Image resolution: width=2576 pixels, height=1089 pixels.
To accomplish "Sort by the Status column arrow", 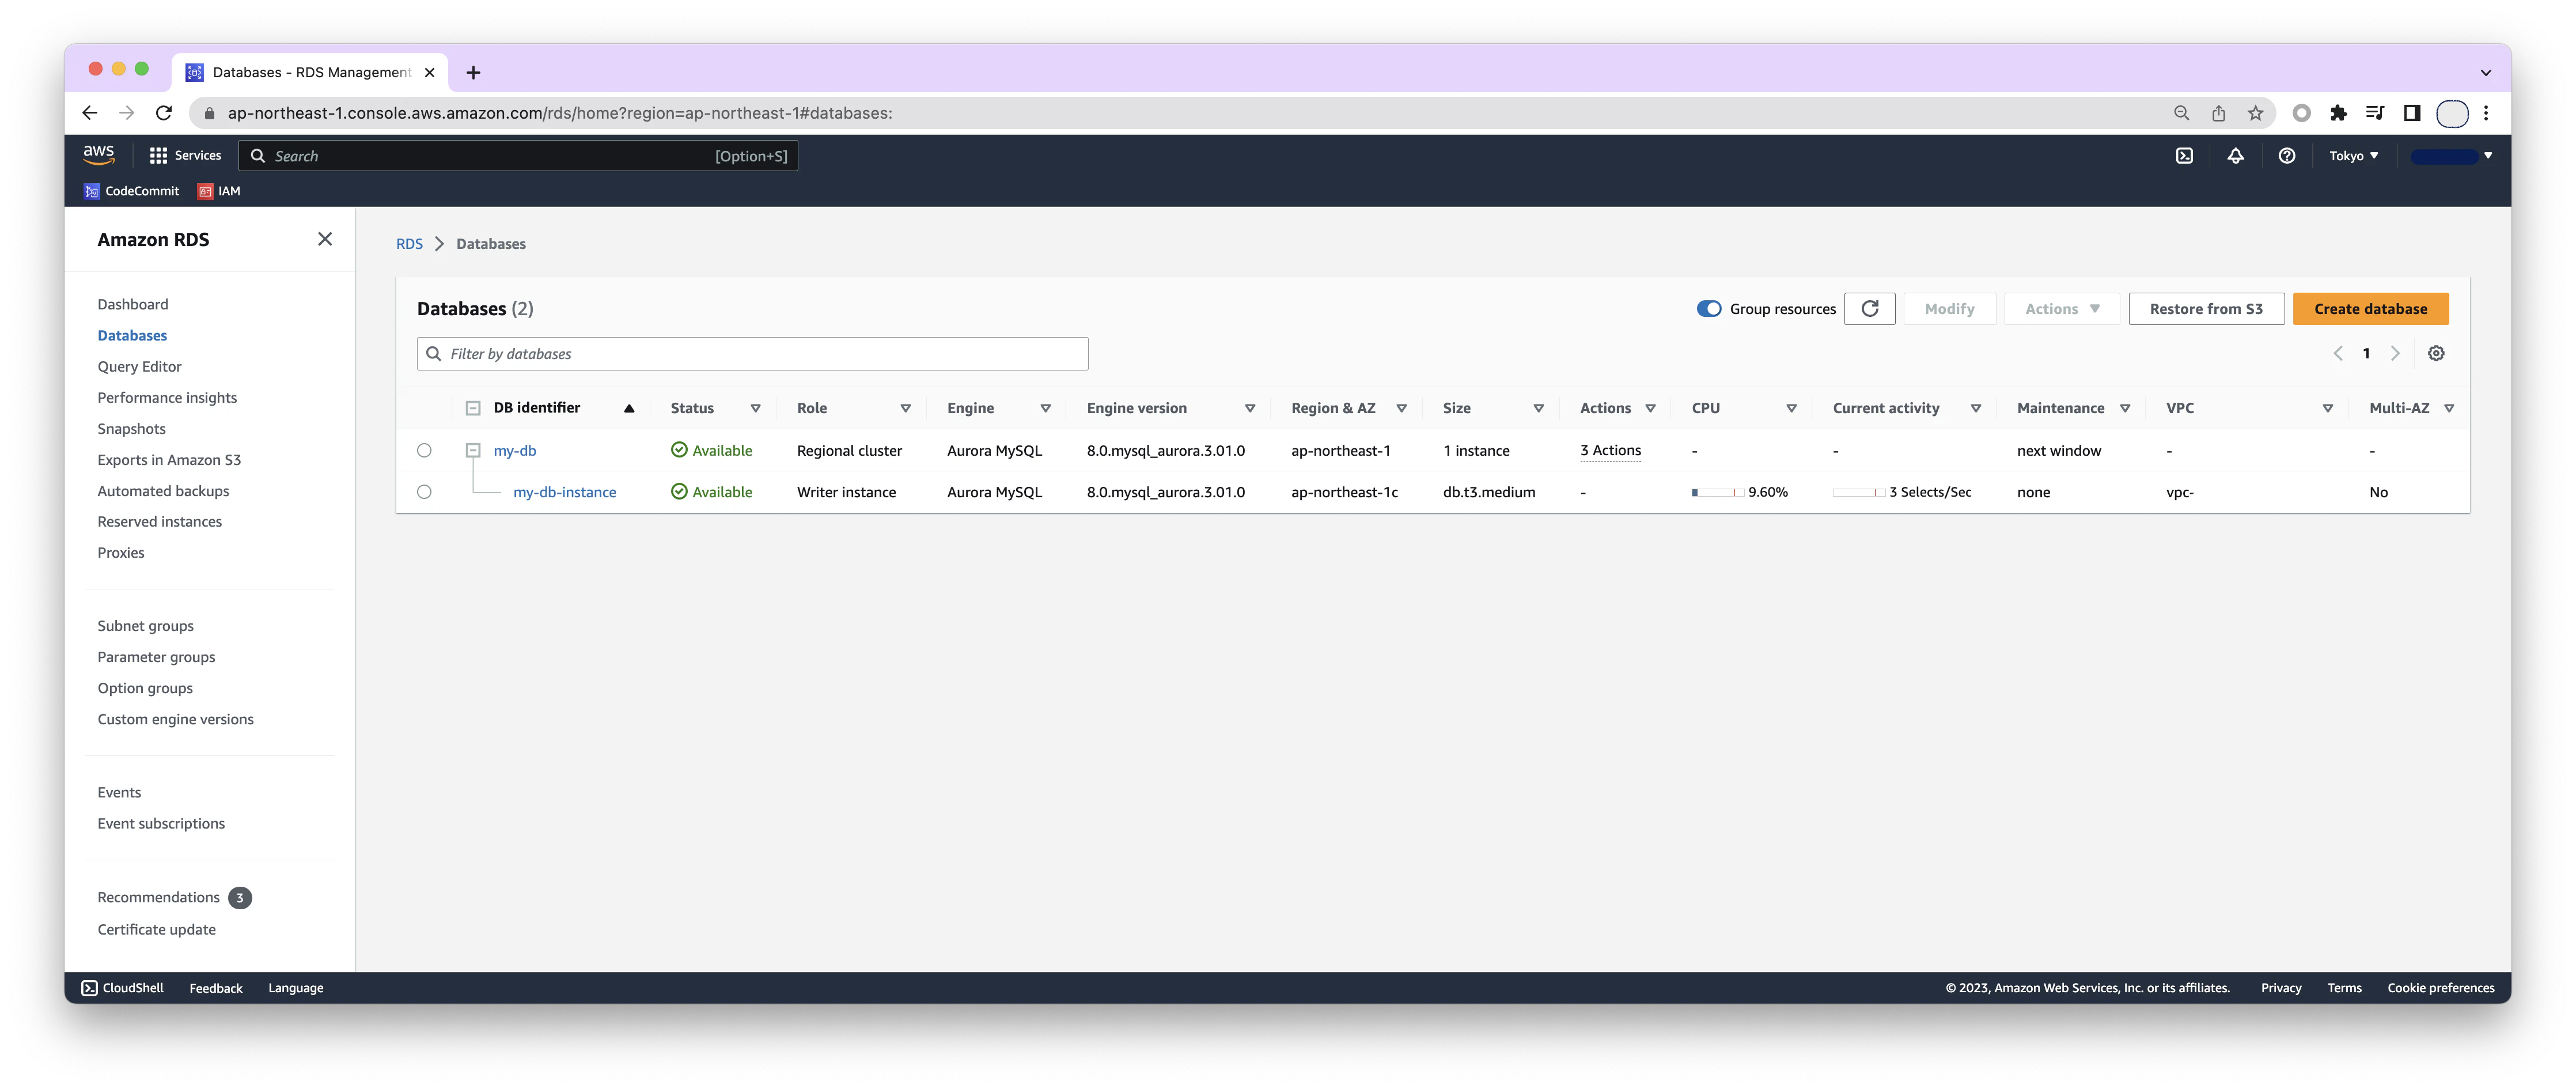I will 755,409.
